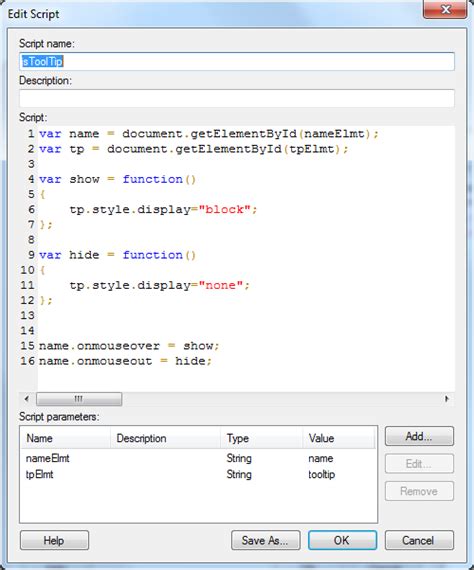Click the String type of tpElmt

pyautogui.click(x=239, y=474)
